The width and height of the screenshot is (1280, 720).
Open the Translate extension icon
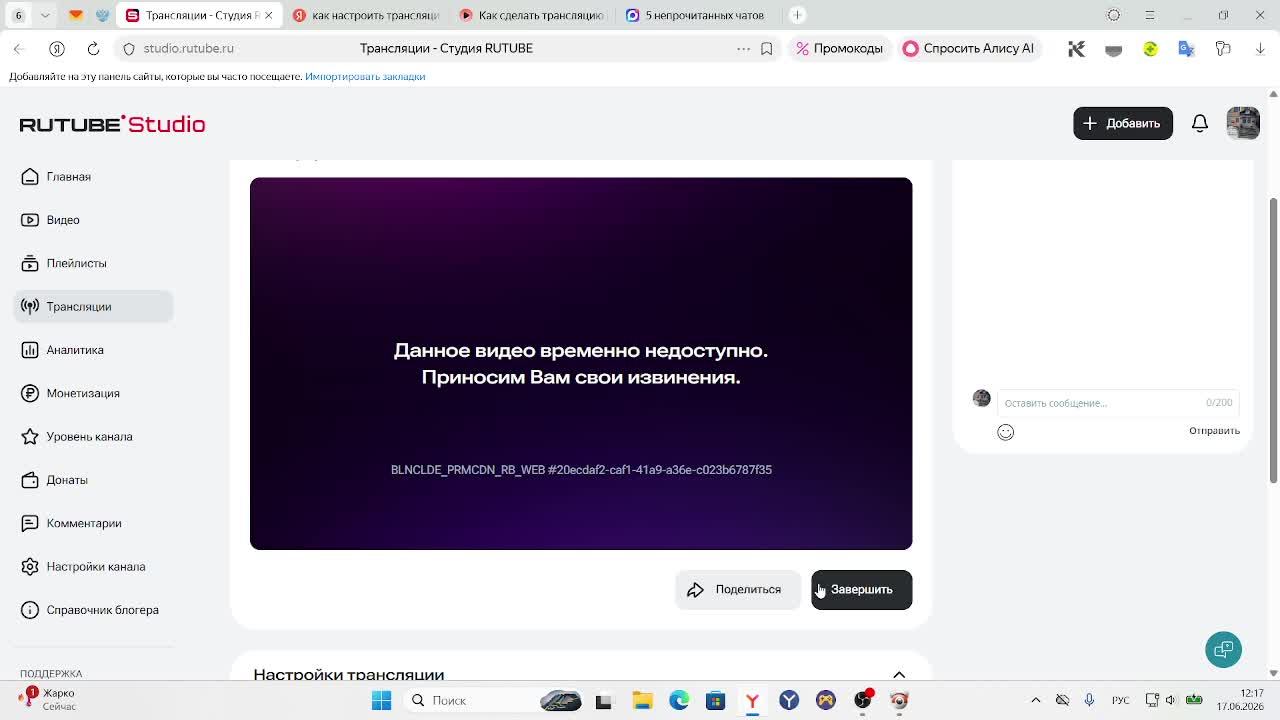coord(1186,48)
